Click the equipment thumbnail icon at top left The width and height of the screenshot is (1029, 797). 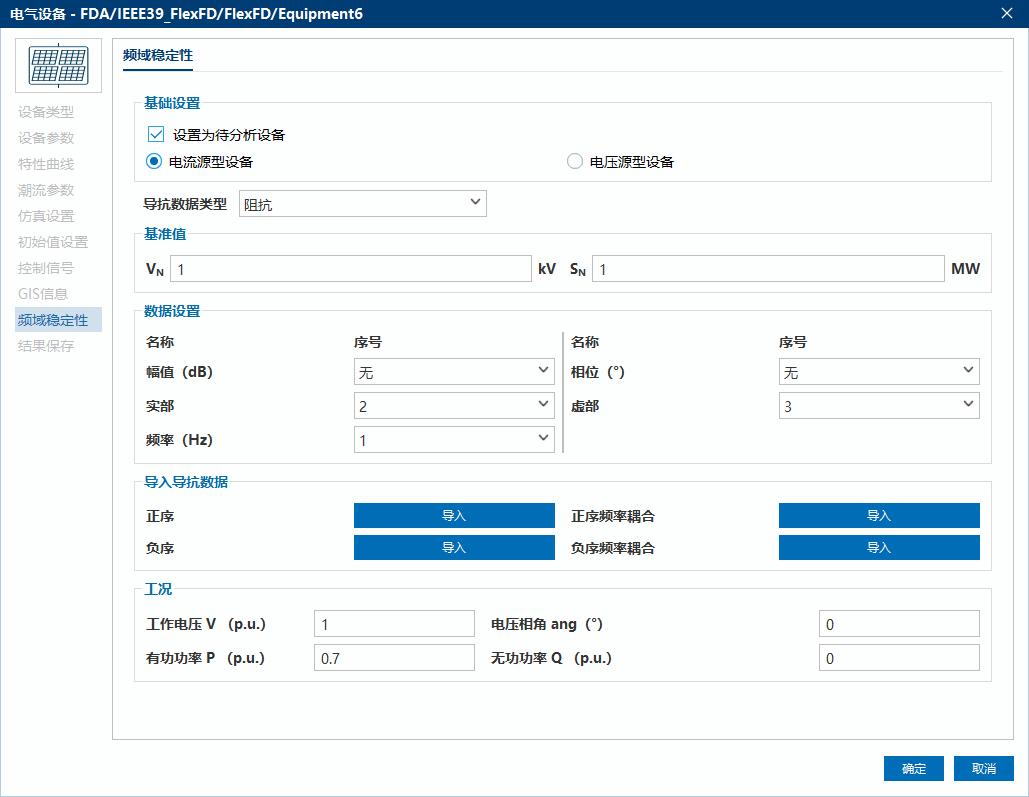pos(58,65)
